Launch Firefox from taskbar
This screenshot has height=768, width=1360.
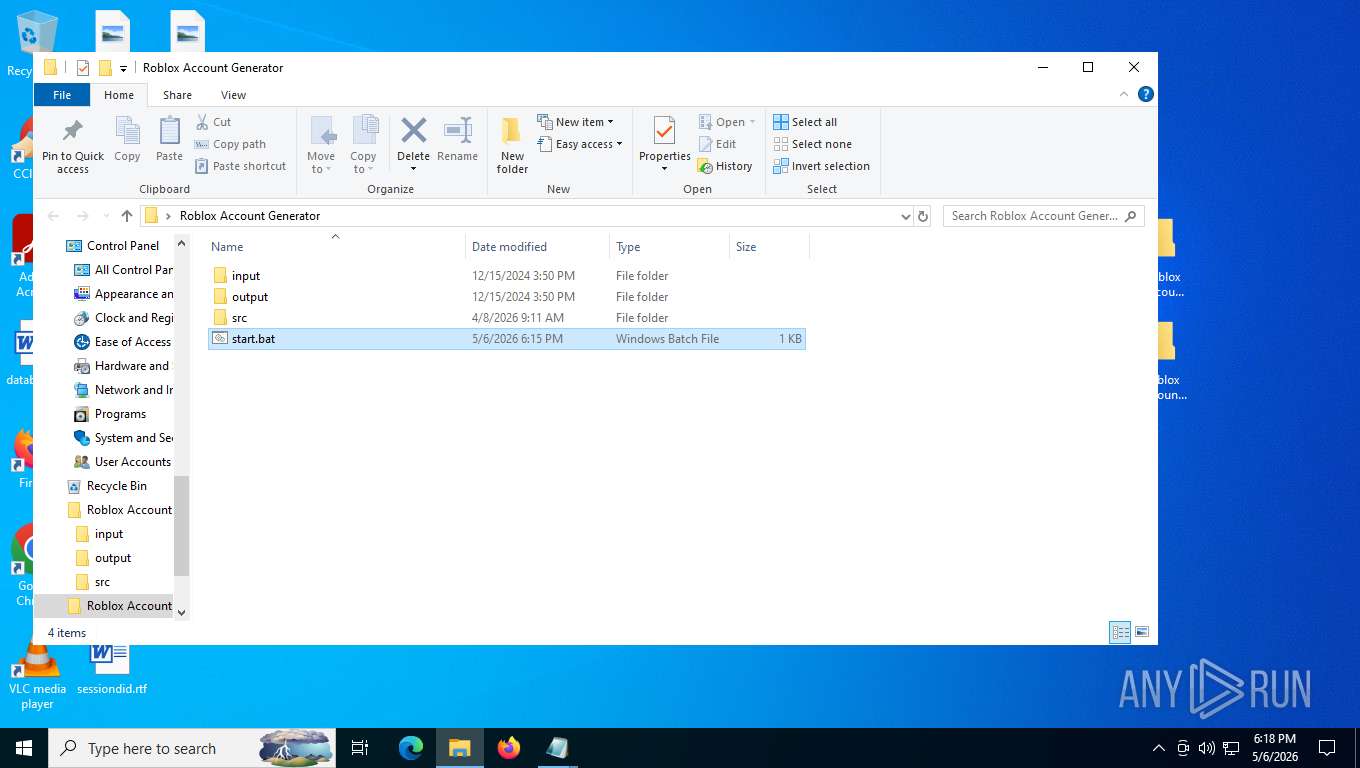(509, 748)
